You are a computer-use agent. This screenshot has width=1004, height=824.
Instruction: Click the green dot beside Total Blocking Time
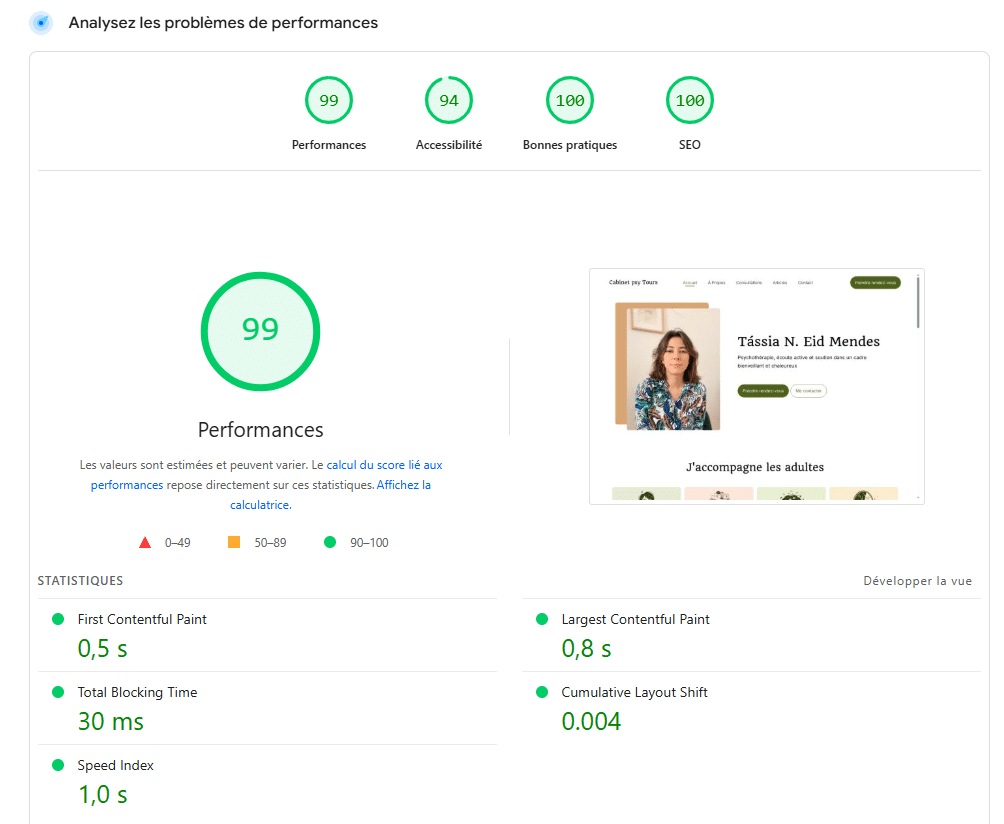[59, 692]
